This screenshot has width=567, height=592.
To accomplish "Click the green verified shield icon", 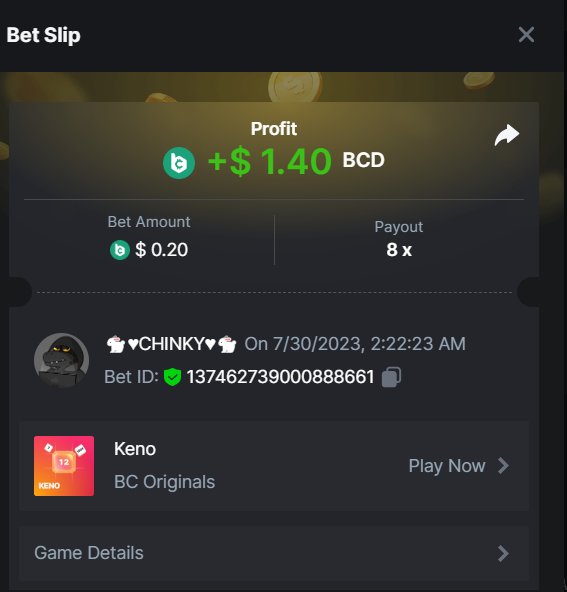I will (173, 377).
